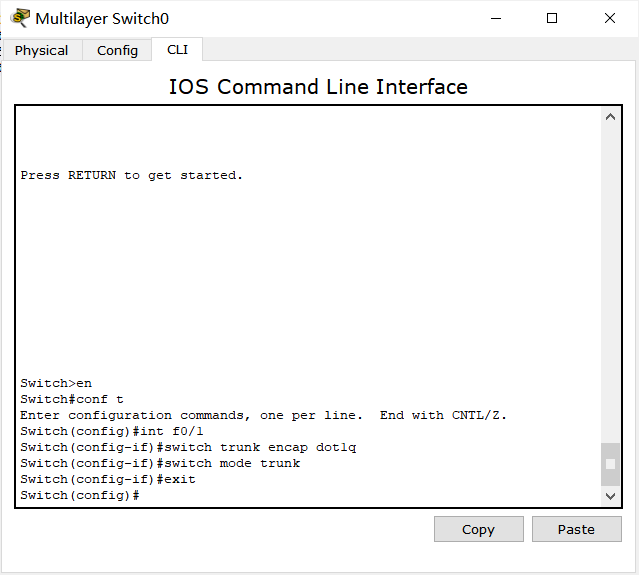Click the IOS Command Line Interface heading

click(x=318, y=87)
